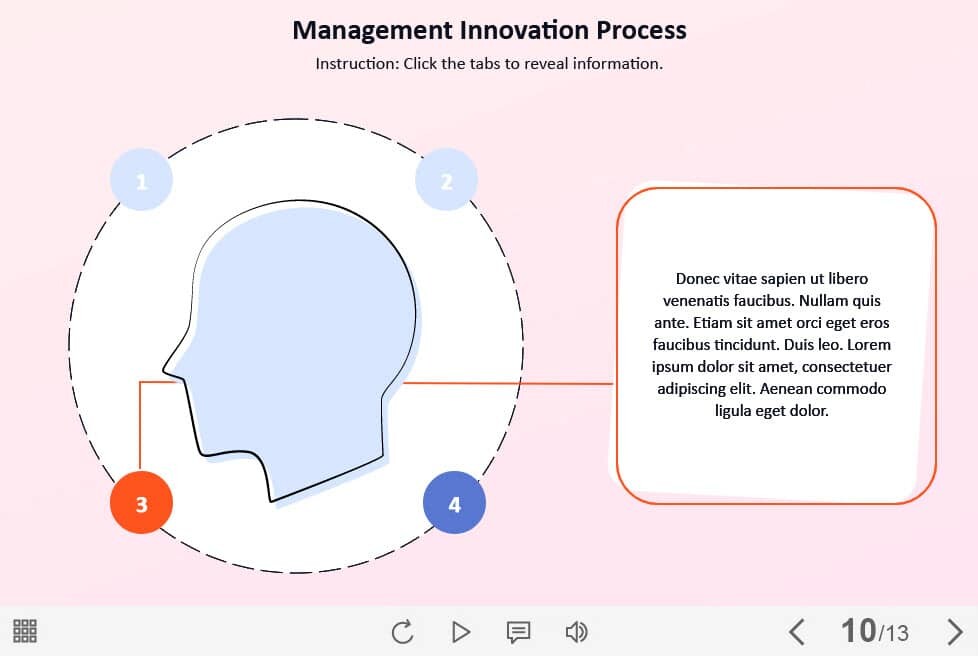Select tab number 2 circle
The height and width of the screenshot is (656, 978).
click(446, 182)
